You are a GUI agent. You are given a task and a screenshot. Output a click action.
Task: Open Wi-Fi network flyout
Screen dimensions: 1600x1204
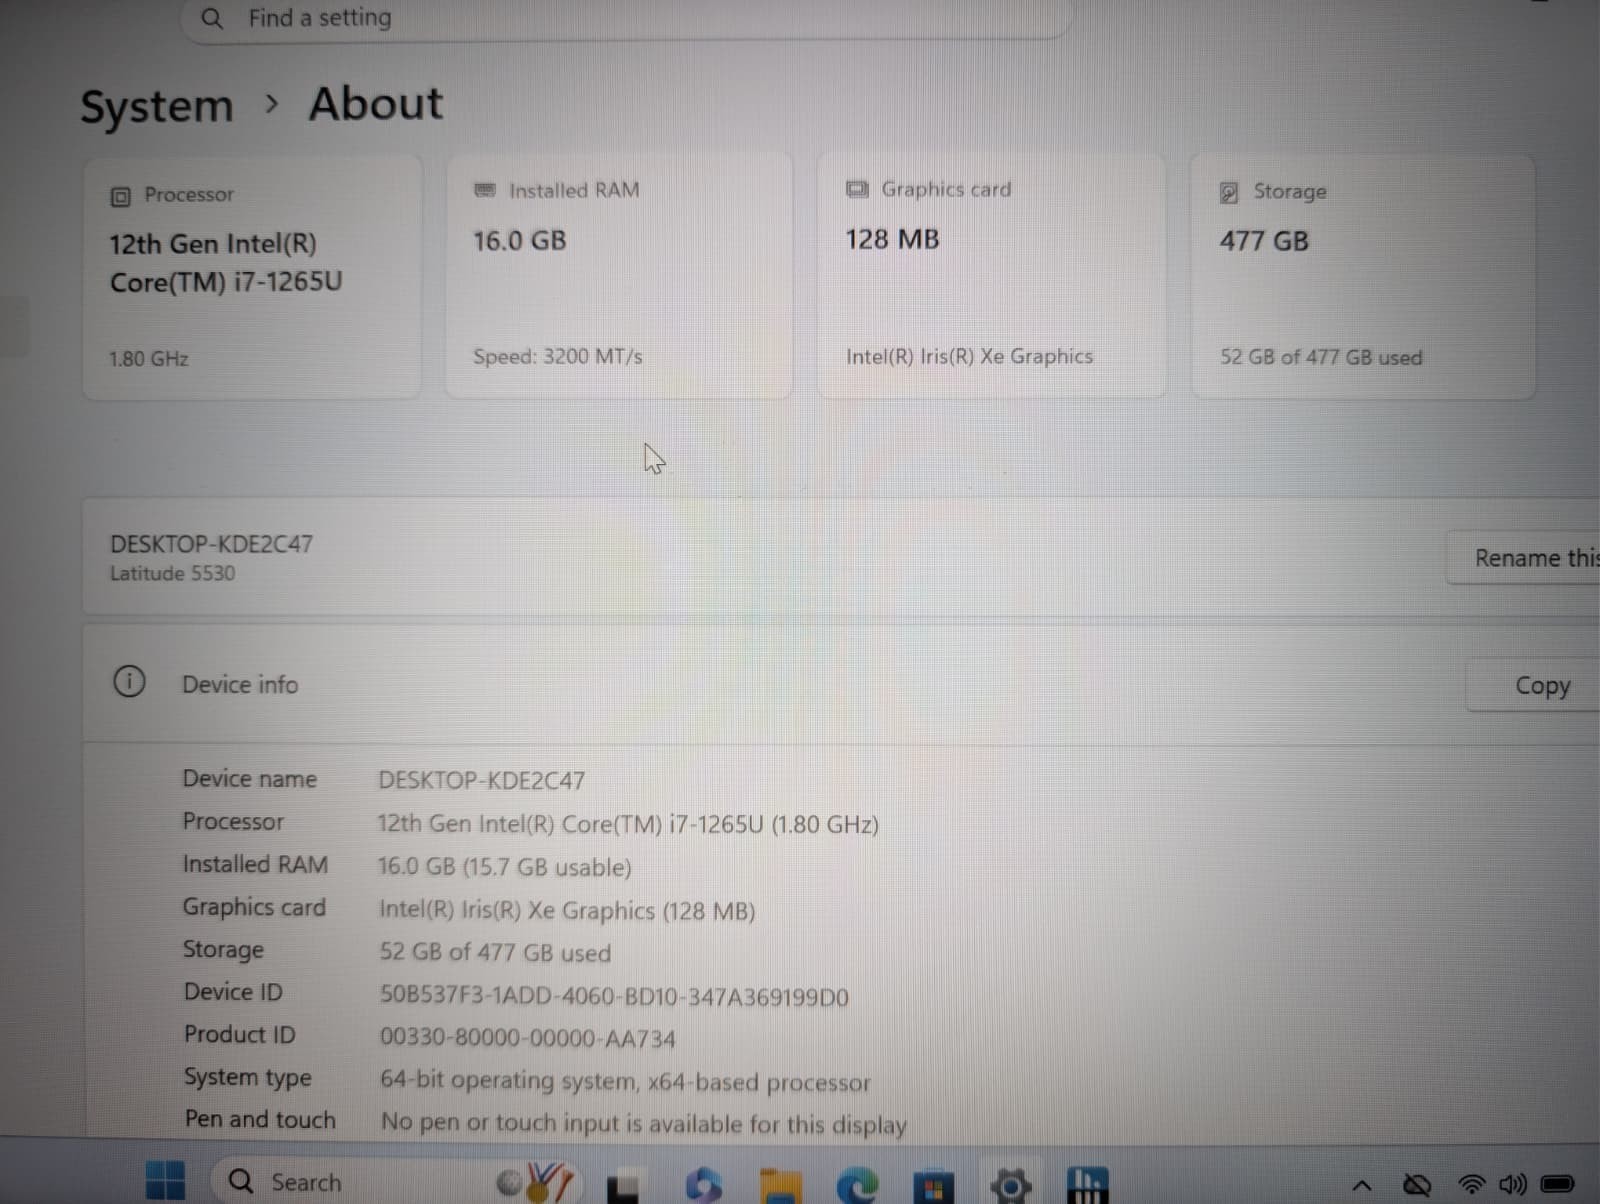1472,1185
